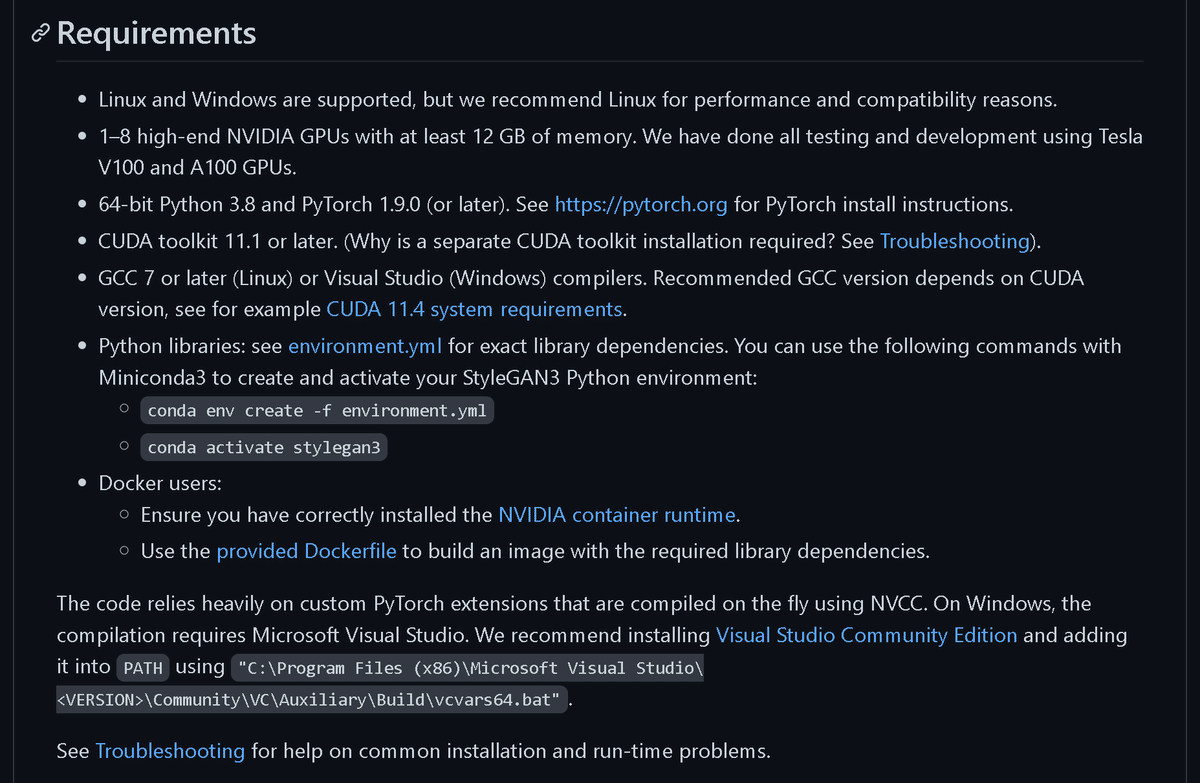Open the provided Dockerfile link

pyautogui.click(x=306, y=551)
